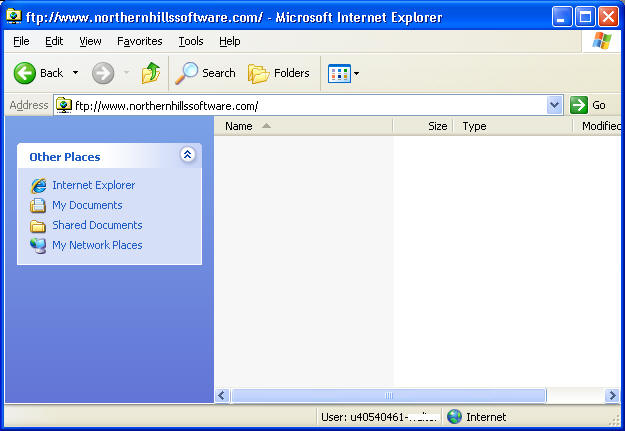Open the Favorites menu
This screenshot has height=431, width=625.
tap(139, 41)
